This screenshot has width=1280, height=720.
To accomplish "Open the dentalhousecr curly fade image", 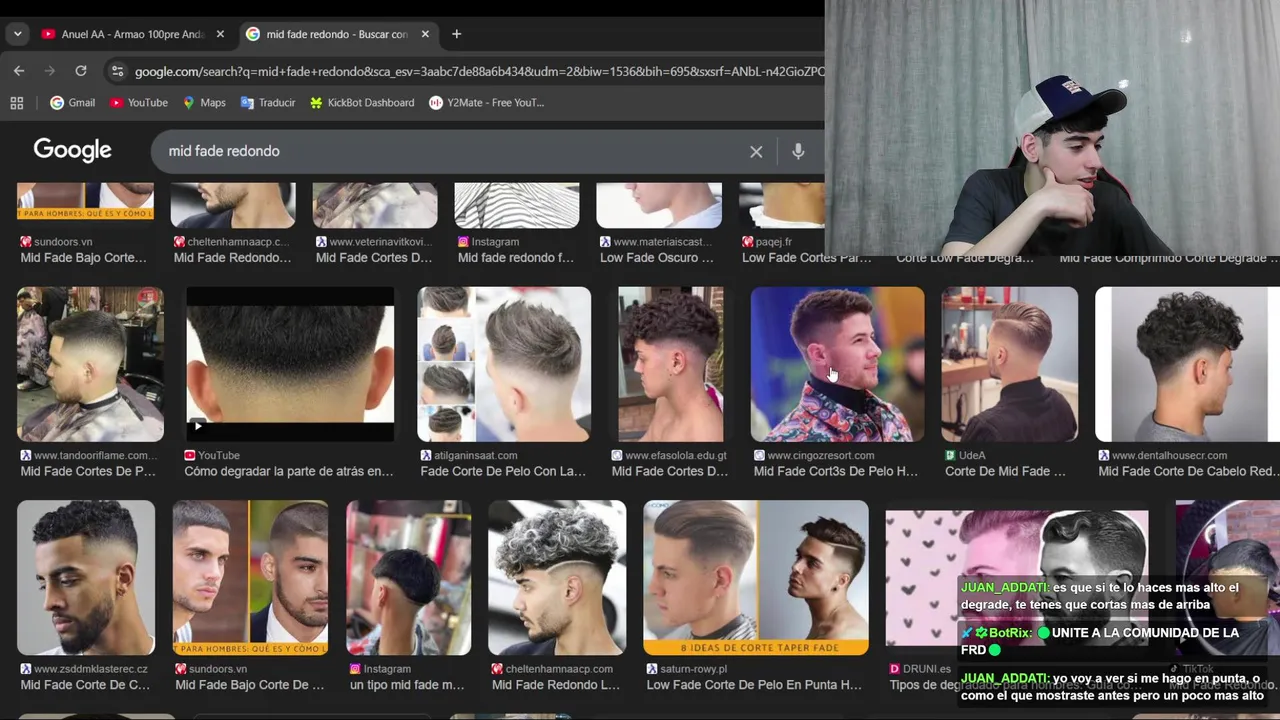I will click(1188, 364).
